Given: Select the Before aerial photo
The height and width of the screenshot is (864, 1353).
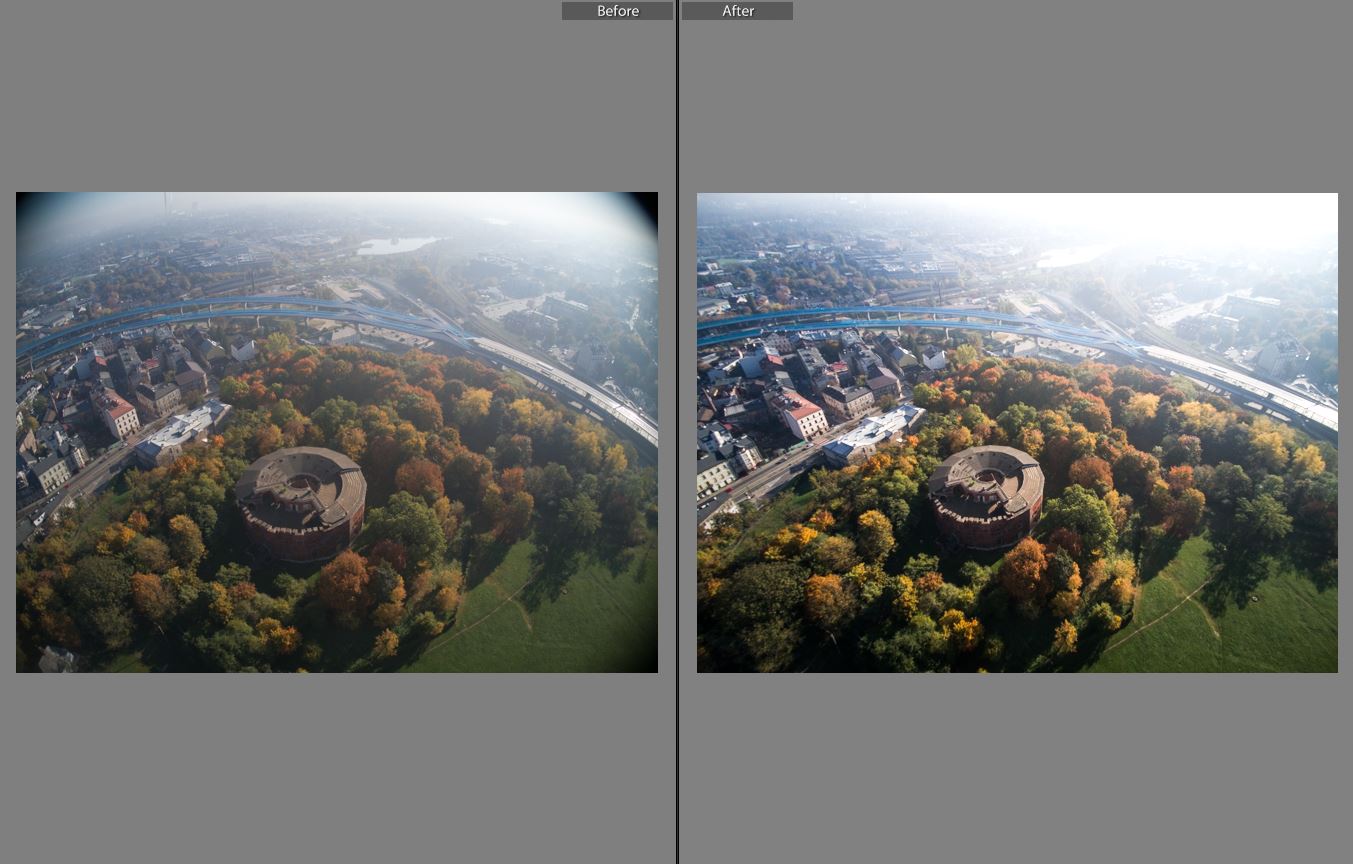Looking at the screenshot, I should click(x=337, y=432).
